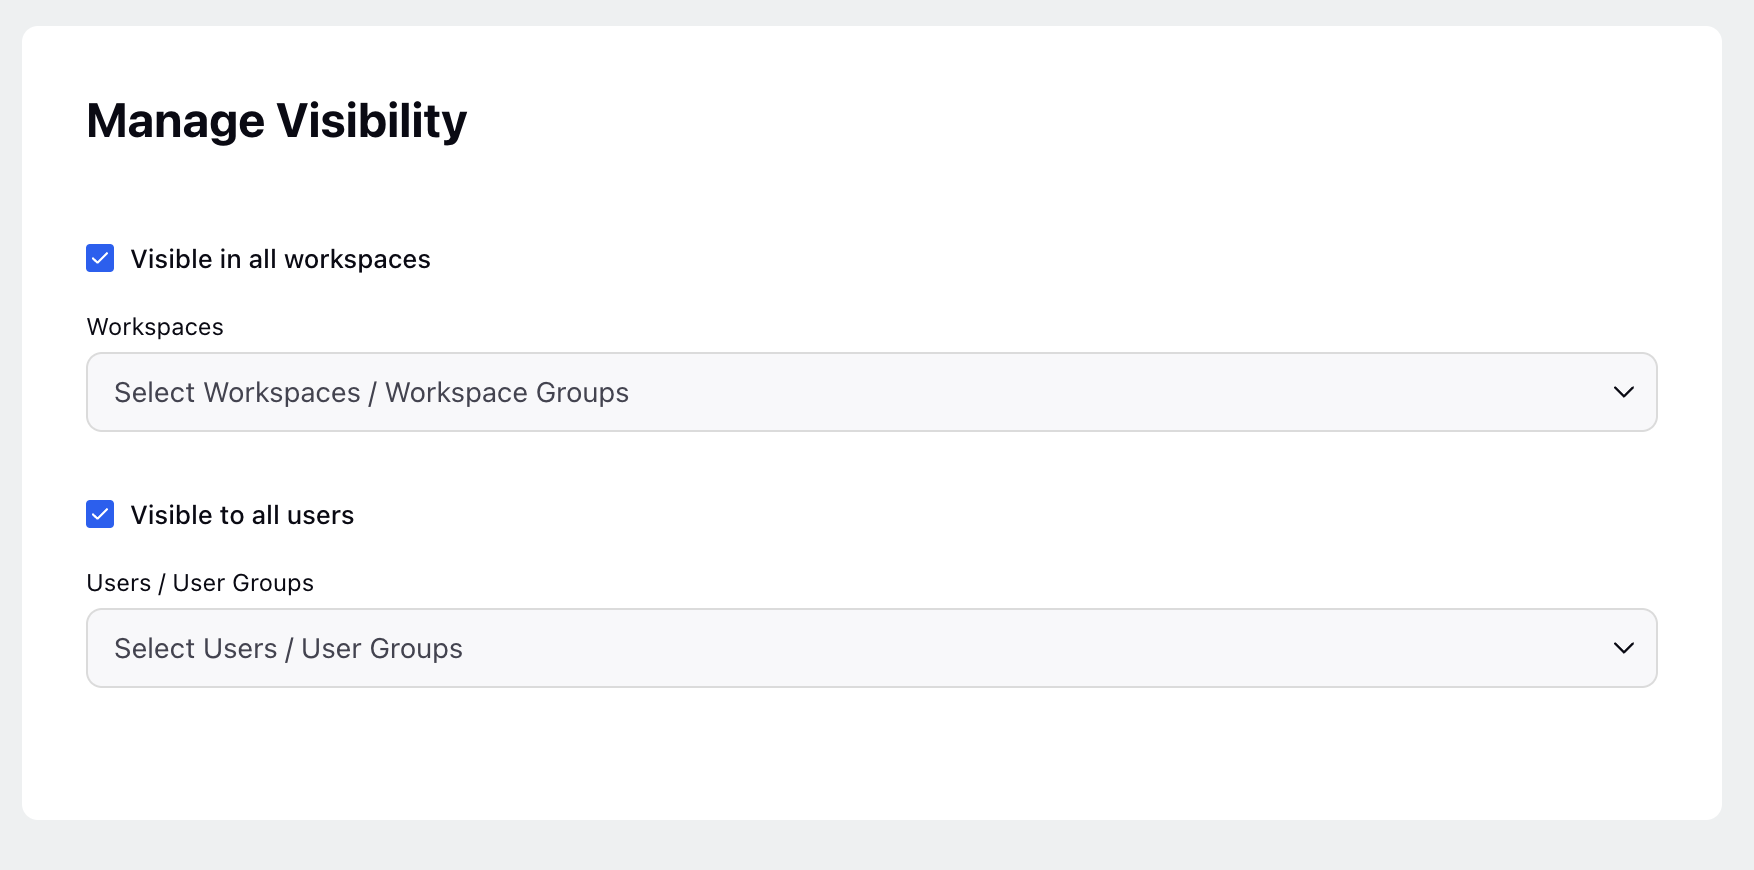Click the word 'Visibility' in the title

pos(372,121)
